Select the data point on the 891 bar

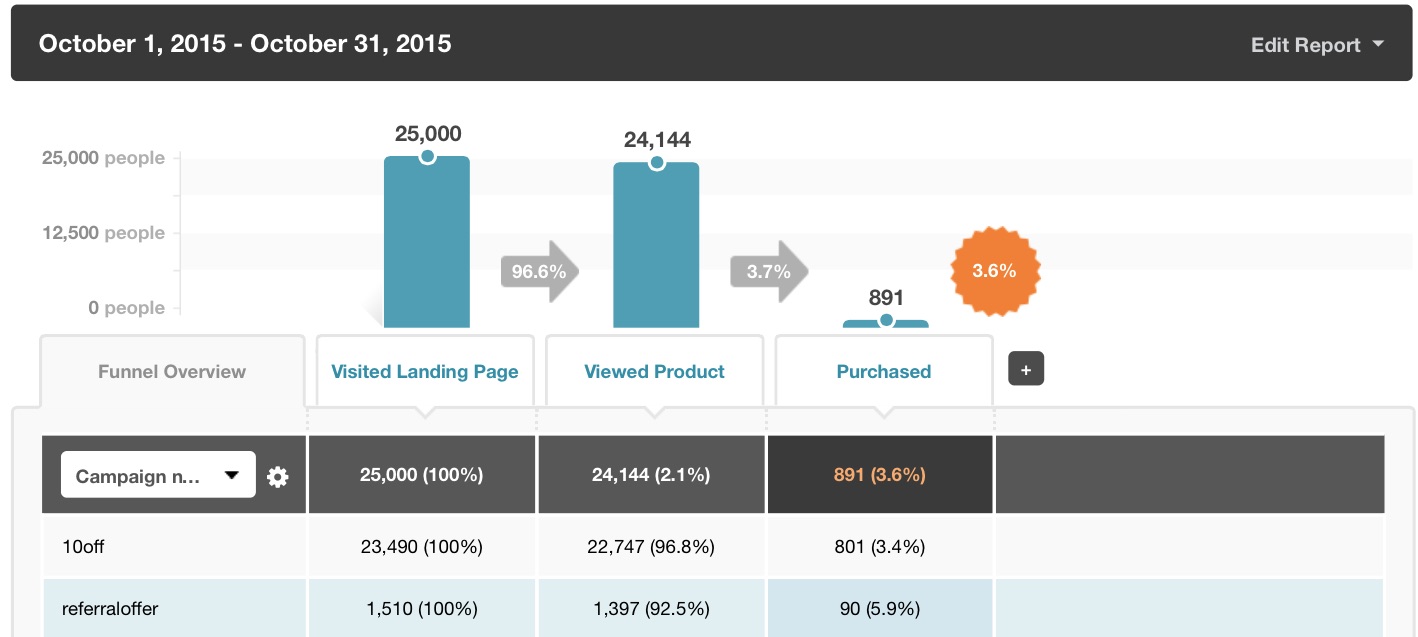(x=886, y=321)
